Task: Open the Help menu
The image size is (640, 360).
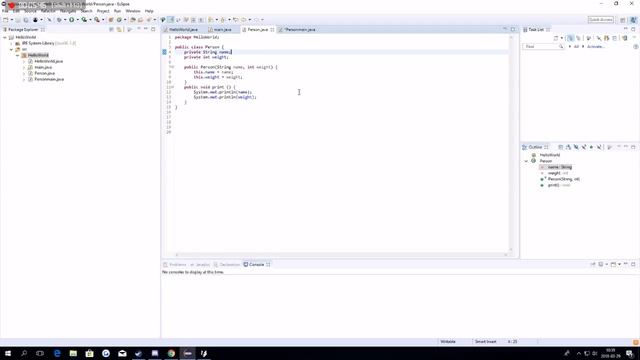Action: point(149,11)
